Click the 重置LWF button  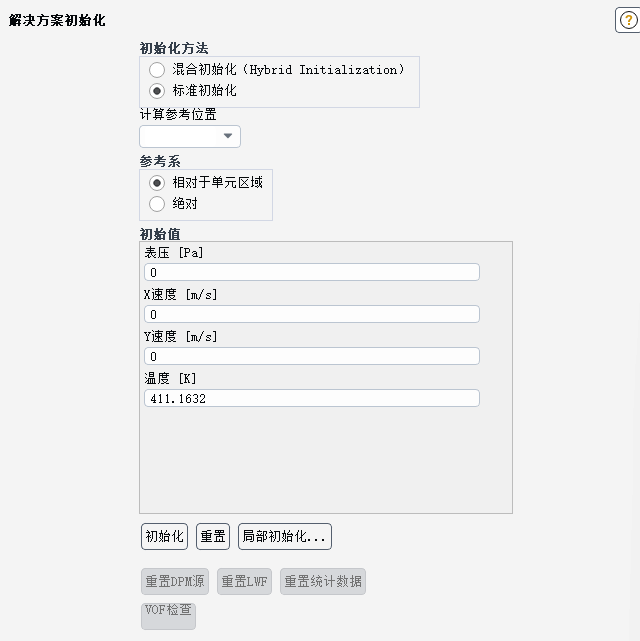coord(244,582)
